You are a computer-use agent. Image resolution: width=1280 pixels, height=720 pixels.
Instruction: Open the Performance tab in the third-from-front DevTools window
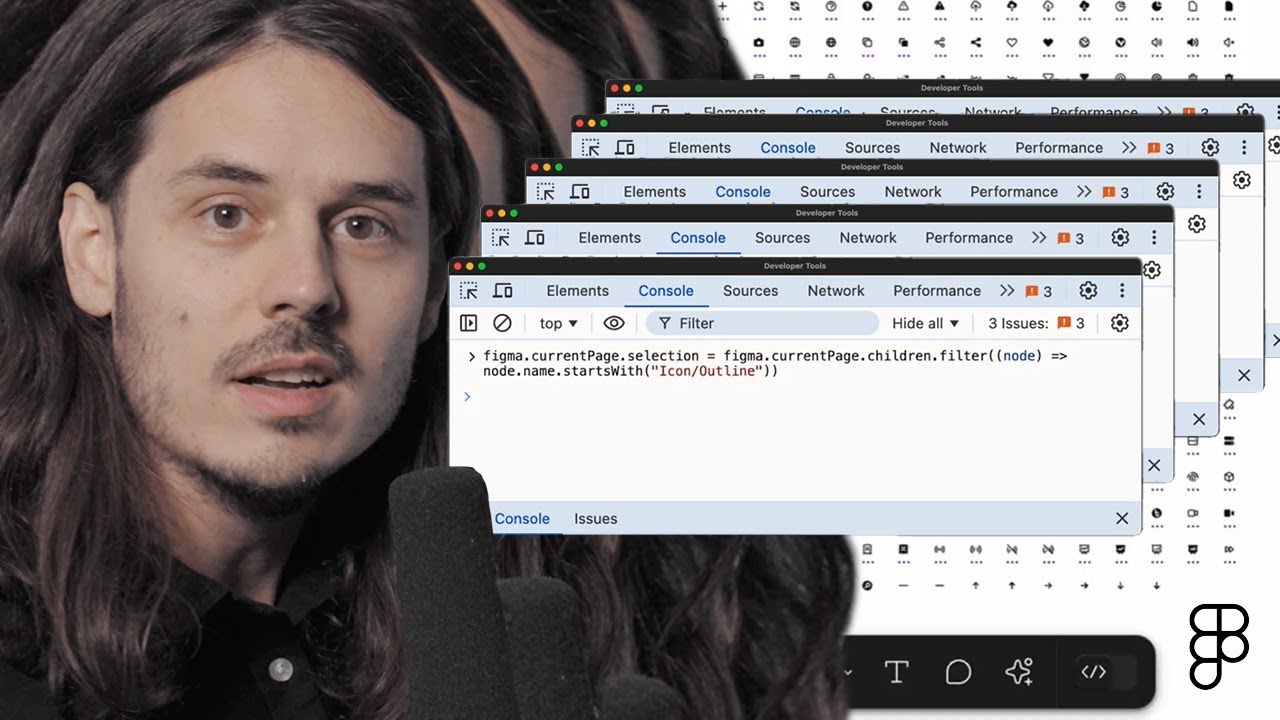coord(1014,192)
